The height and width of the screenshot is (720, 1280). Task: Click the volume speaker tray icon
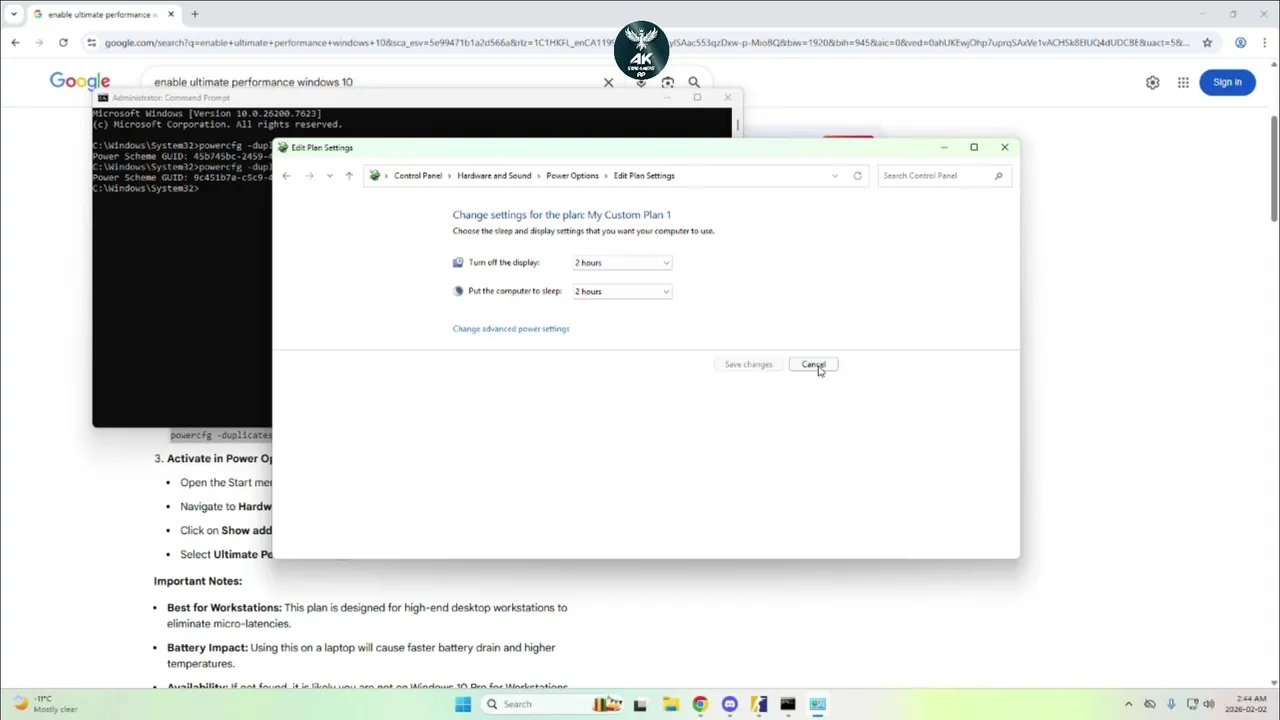click(x=1209, y=704)
